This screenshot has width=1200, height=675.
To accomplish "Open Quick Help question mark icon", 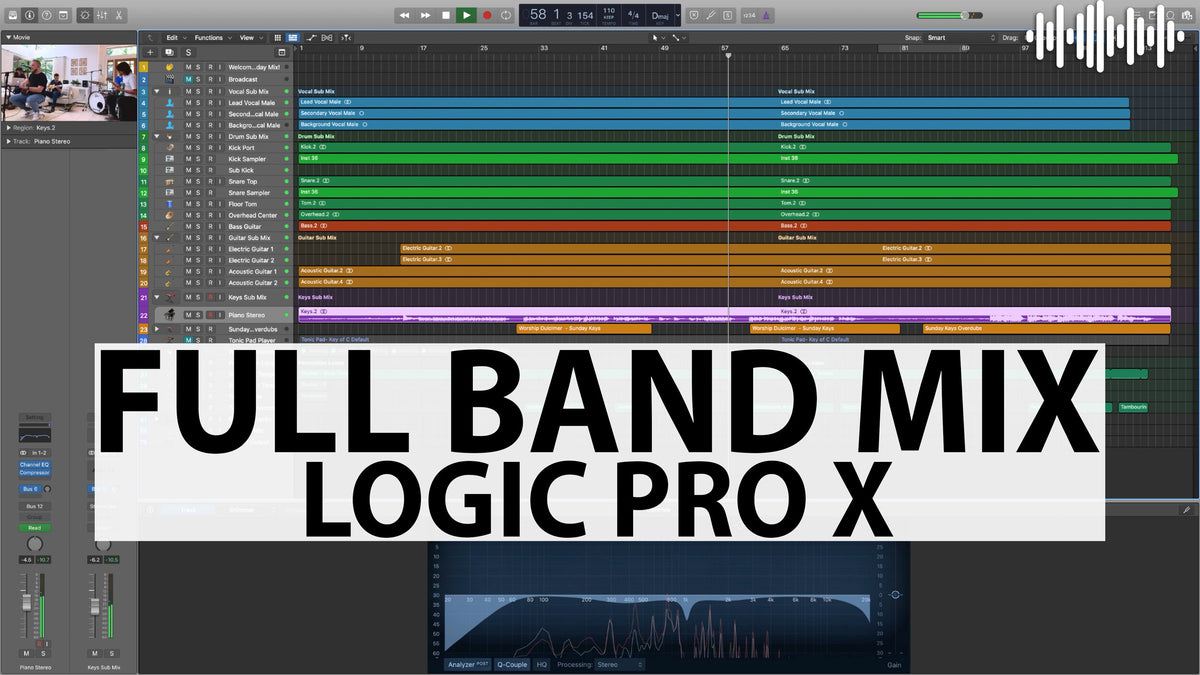I will 46,15.
